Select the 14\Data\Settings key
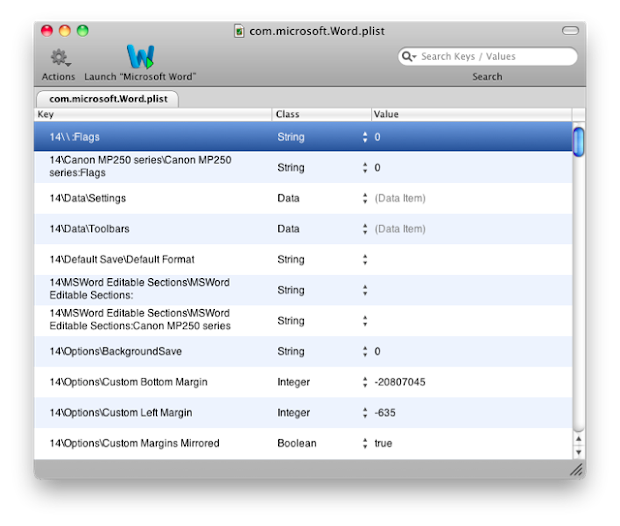Viewport: 620px width, 526px height. (87, 198)
